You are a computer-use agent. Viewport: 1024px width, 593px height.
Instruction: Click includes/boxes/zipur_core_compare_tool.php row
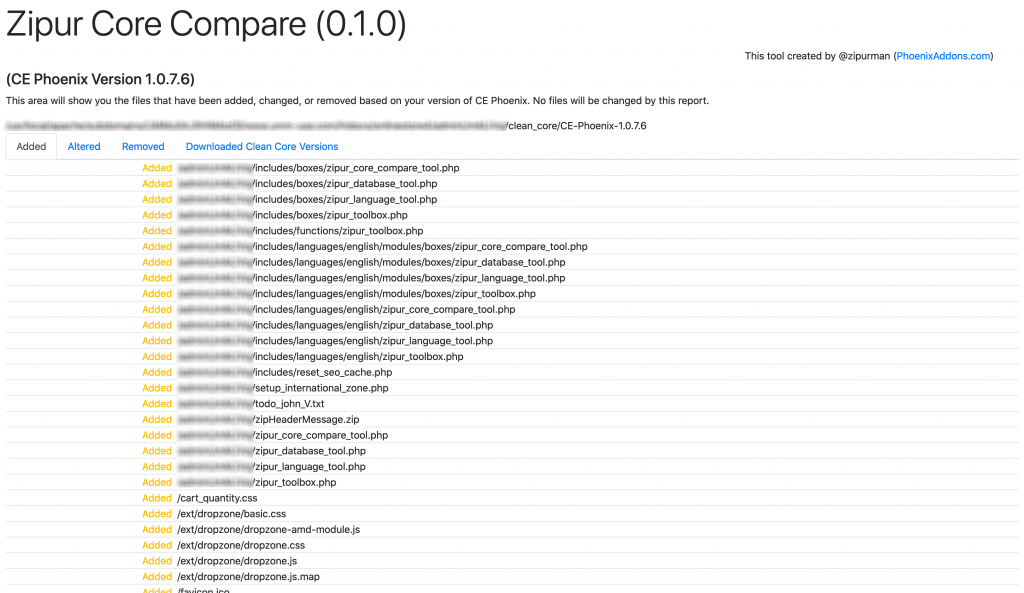click(x=512, y=168)
